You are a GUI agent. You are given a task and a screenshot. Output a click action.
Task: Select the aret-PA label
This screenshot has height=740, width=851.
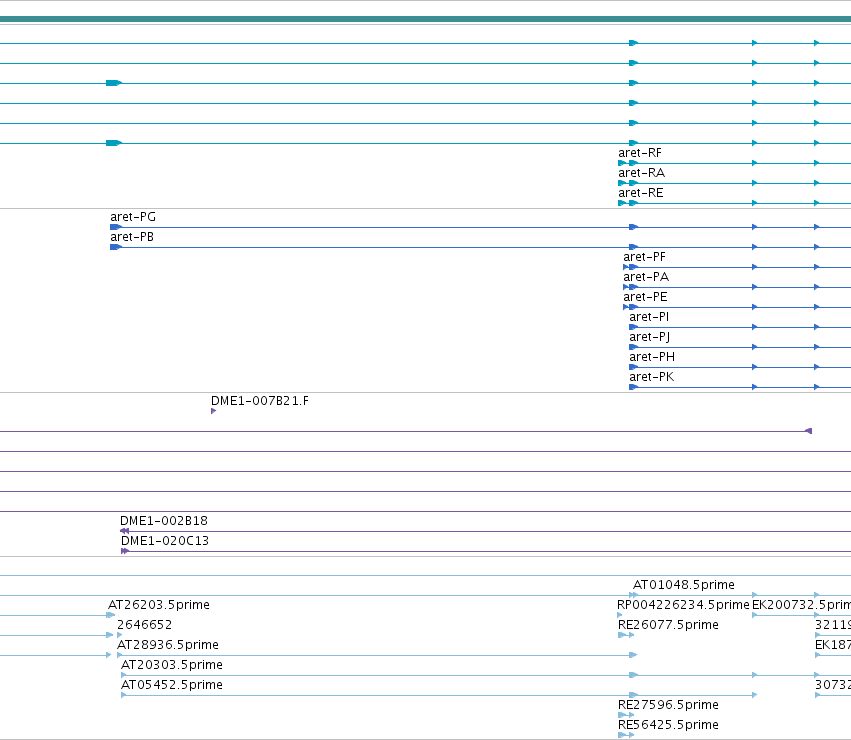[x=646, y=277]
